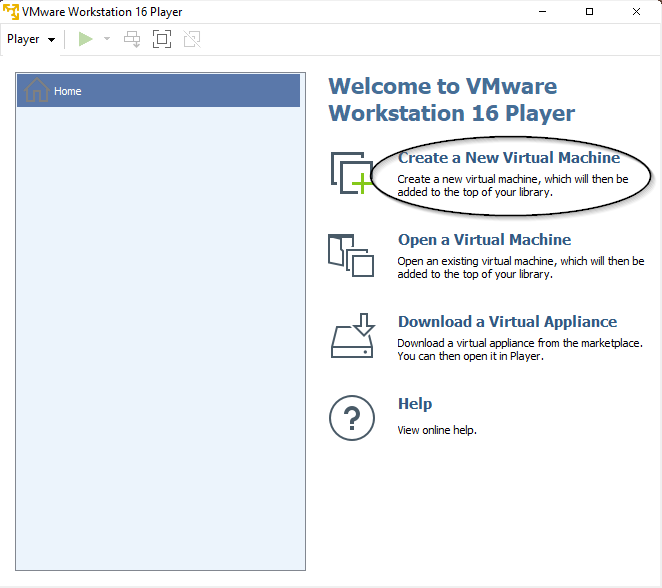The image size is (662, 588).
Task: Click 'Open an existing virtual machine' description
Action: (x=521, y=268)
